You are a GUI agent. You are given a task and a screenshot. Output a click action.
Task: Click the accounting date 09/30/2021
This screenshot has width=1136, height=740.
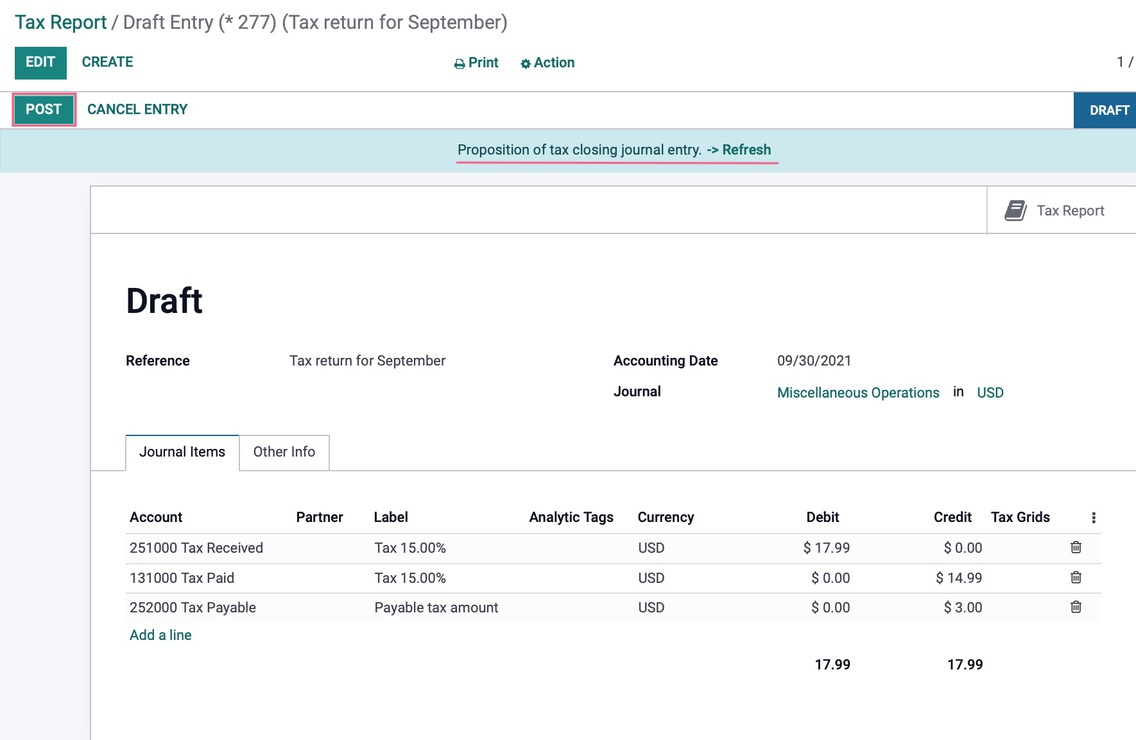tap(814, 361)
